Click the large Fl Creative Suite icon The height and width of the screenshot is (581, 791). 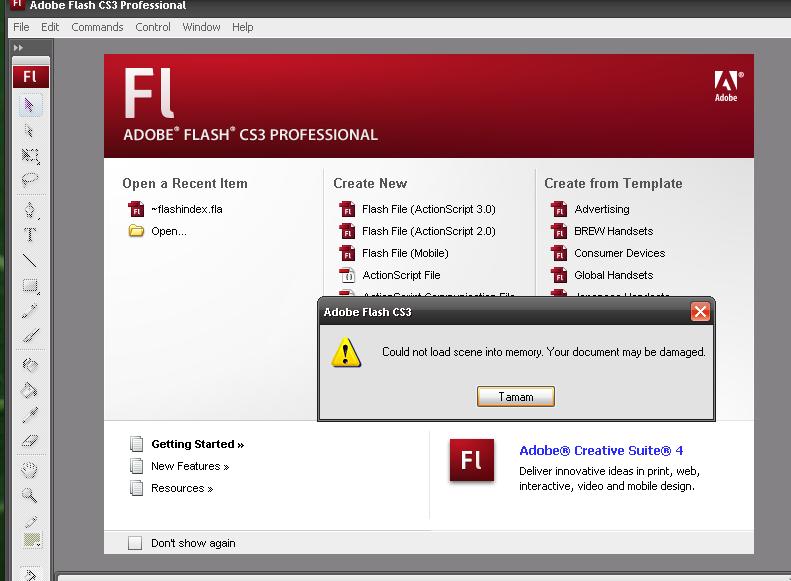[x=472, y=460]
